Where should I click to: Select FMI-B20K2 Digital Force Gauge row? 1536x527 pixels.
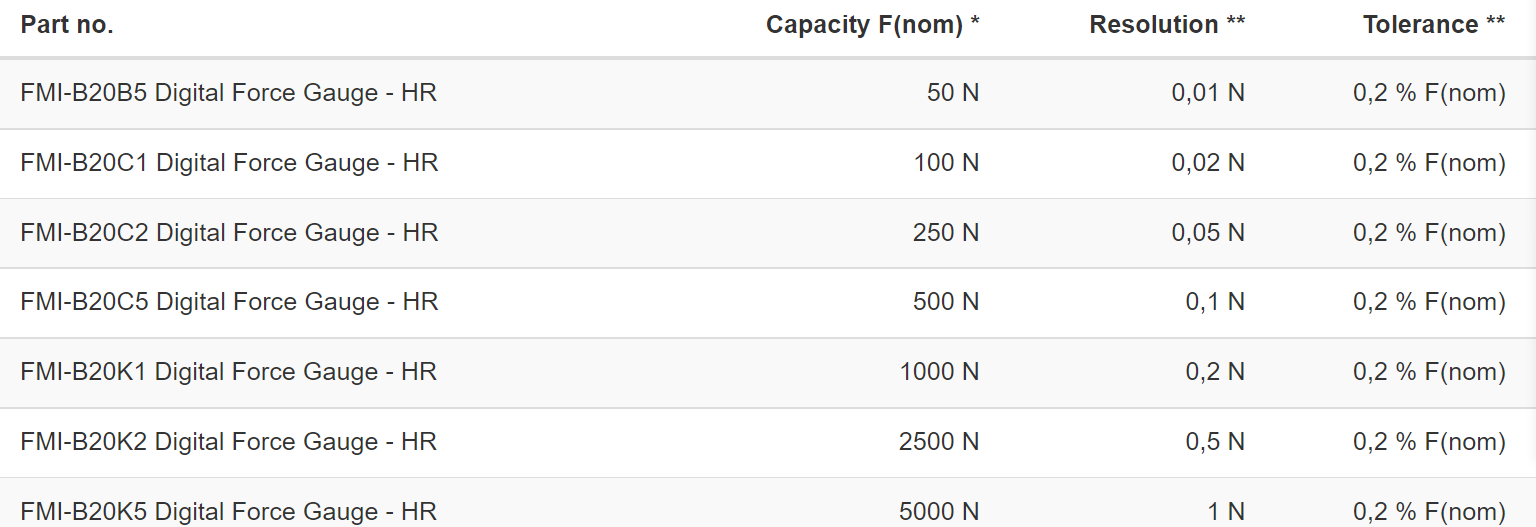(768, 443)
